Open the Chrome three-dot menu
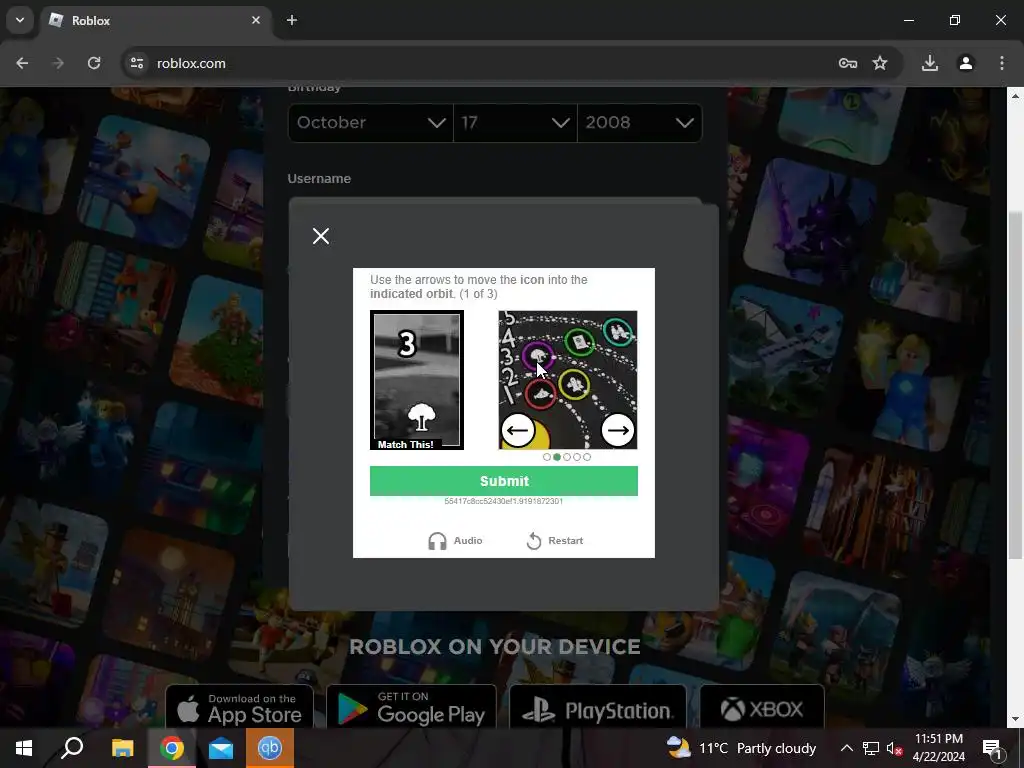Viewport: 1024px width, 768px height. pos(1002,63)
